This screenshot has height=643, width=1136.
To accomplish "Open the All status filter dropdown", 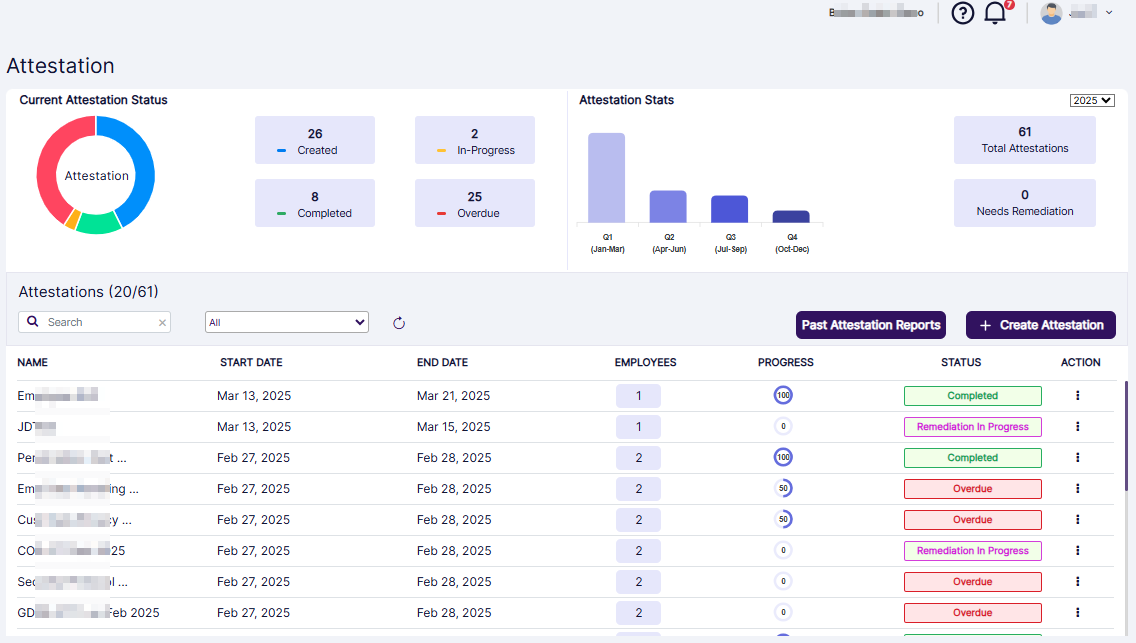I will (286, 322).
